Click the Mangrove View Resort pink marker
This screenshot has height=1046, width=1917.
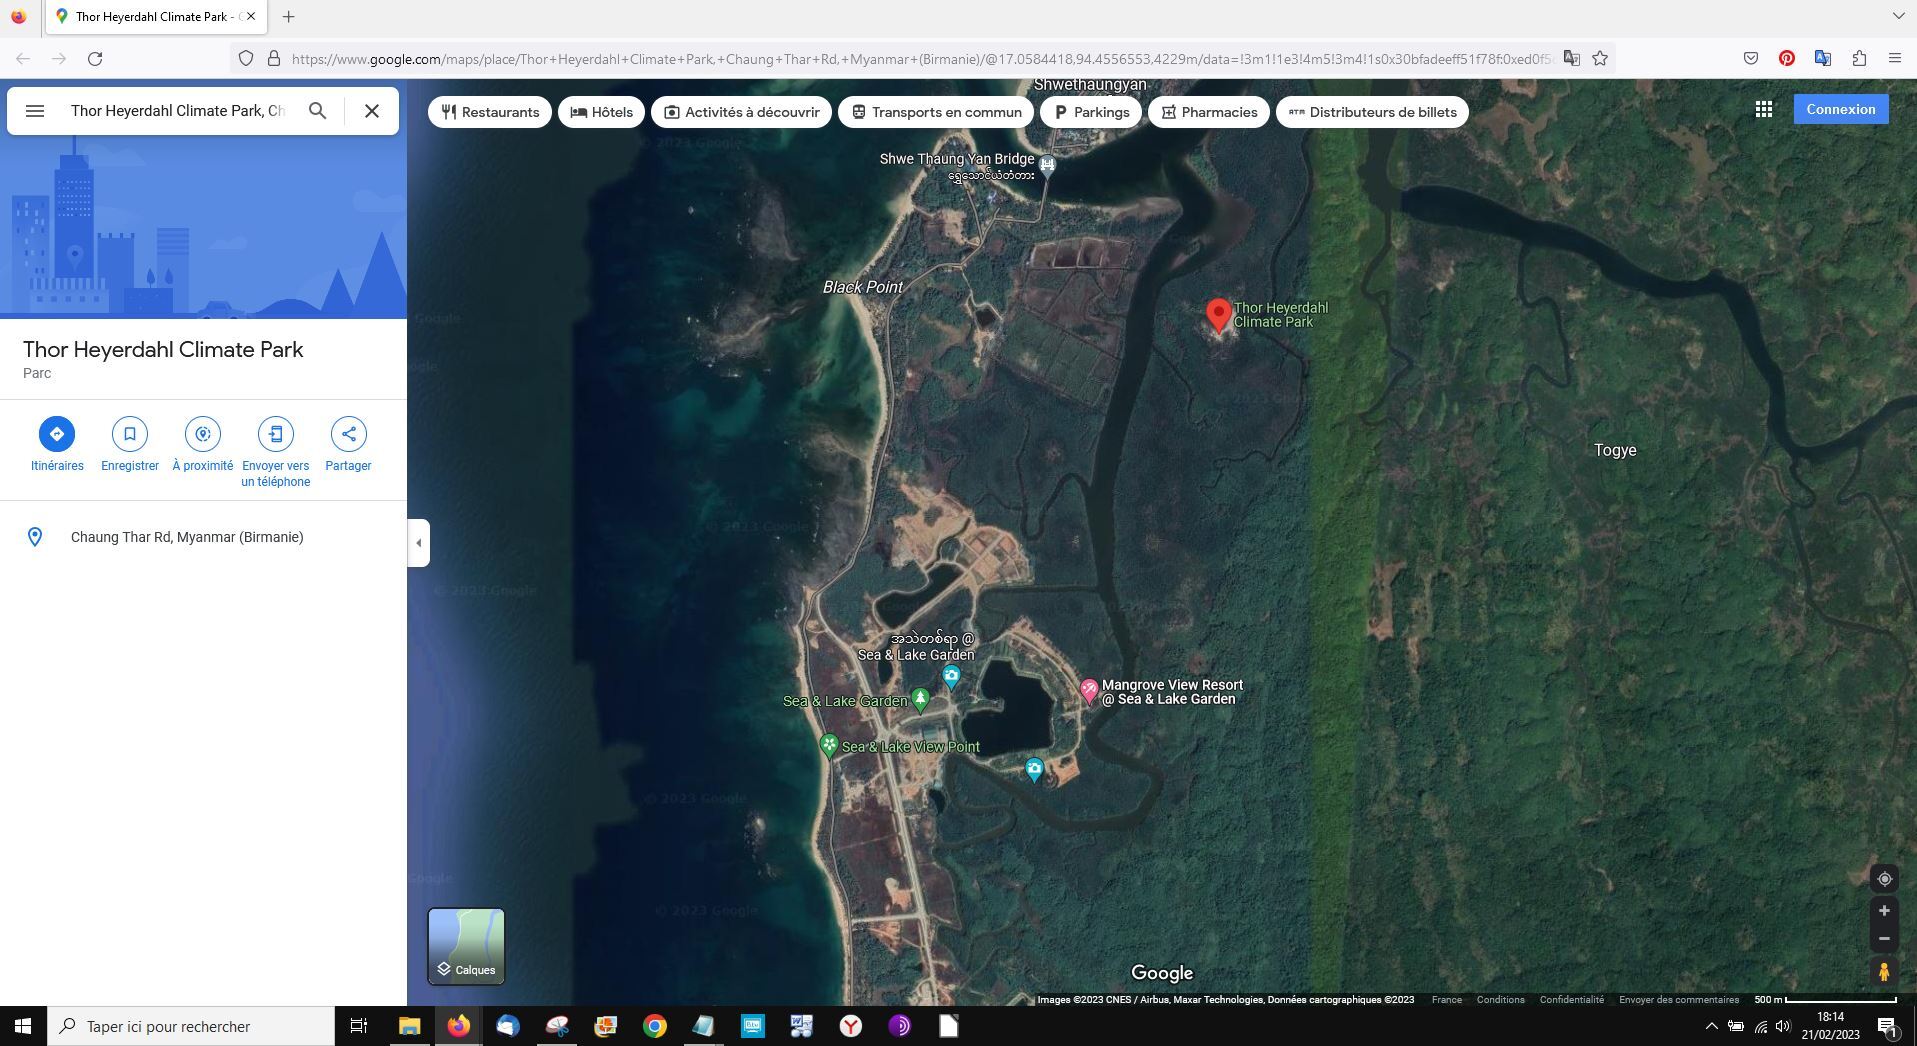1089,690
